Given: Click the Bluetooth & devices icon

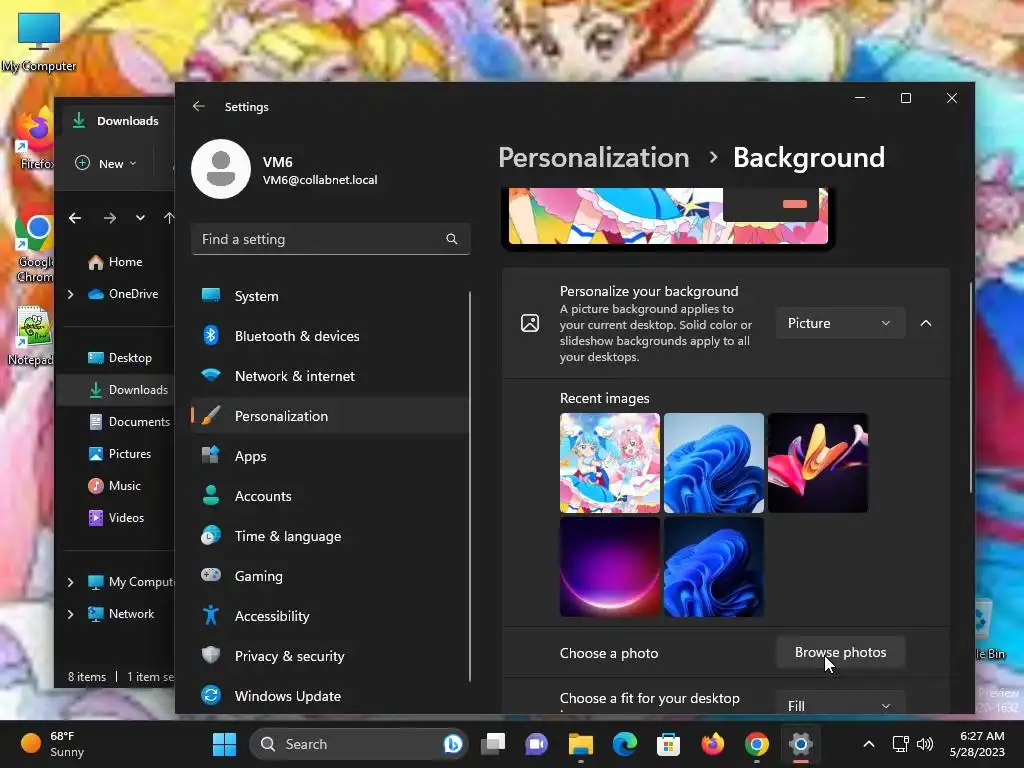Looking at the screenshot, I should (x=211, y=336).
